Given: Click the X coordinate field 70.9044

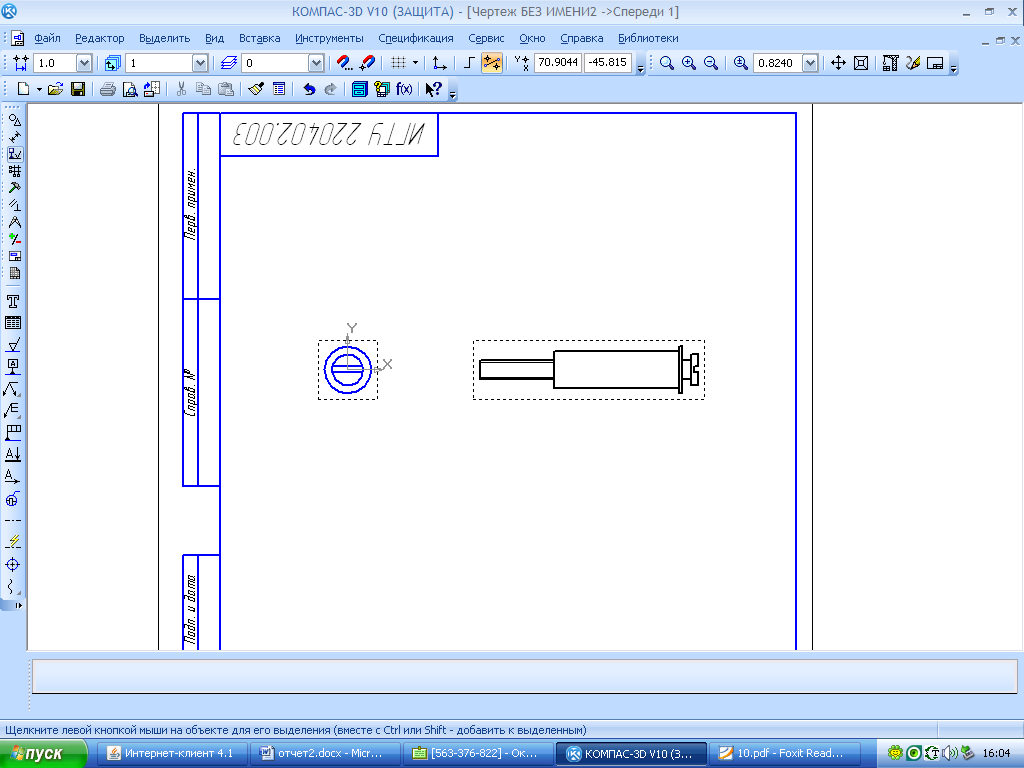Looking at the screenshot, I should tap(558, 63).
